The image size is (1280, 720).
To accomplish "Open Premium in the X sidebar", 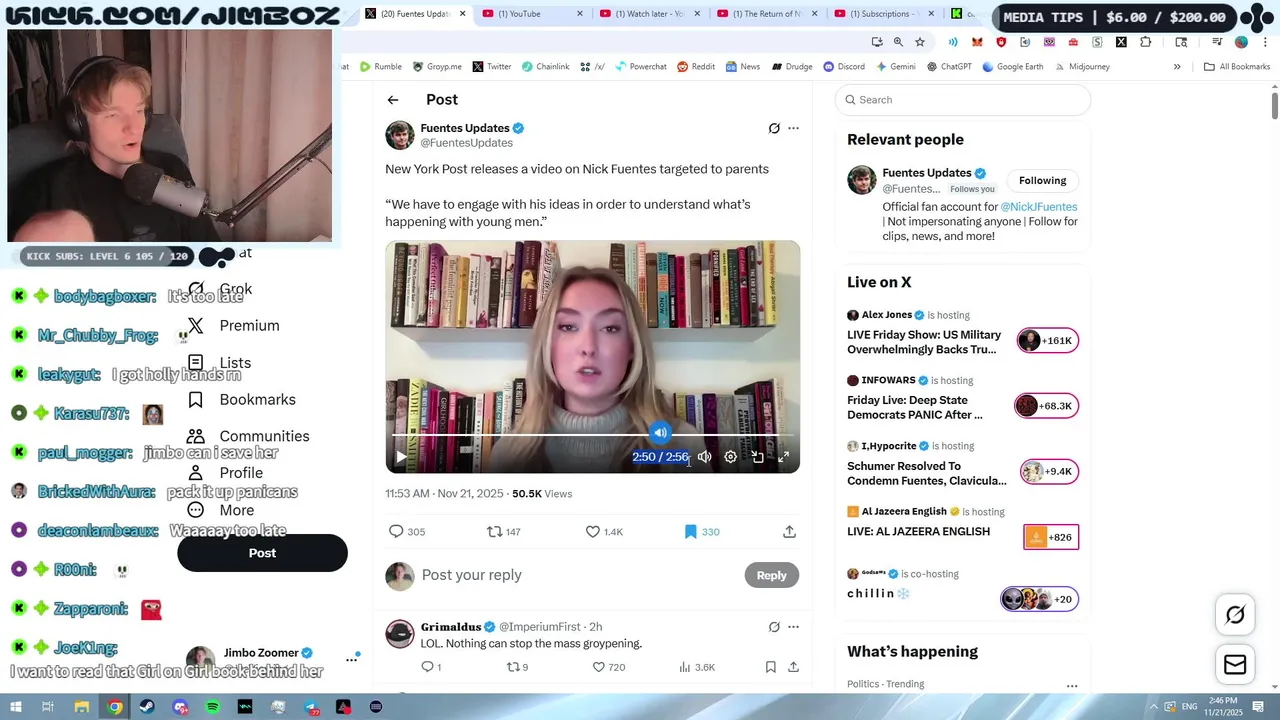I will tap(234, 326).
